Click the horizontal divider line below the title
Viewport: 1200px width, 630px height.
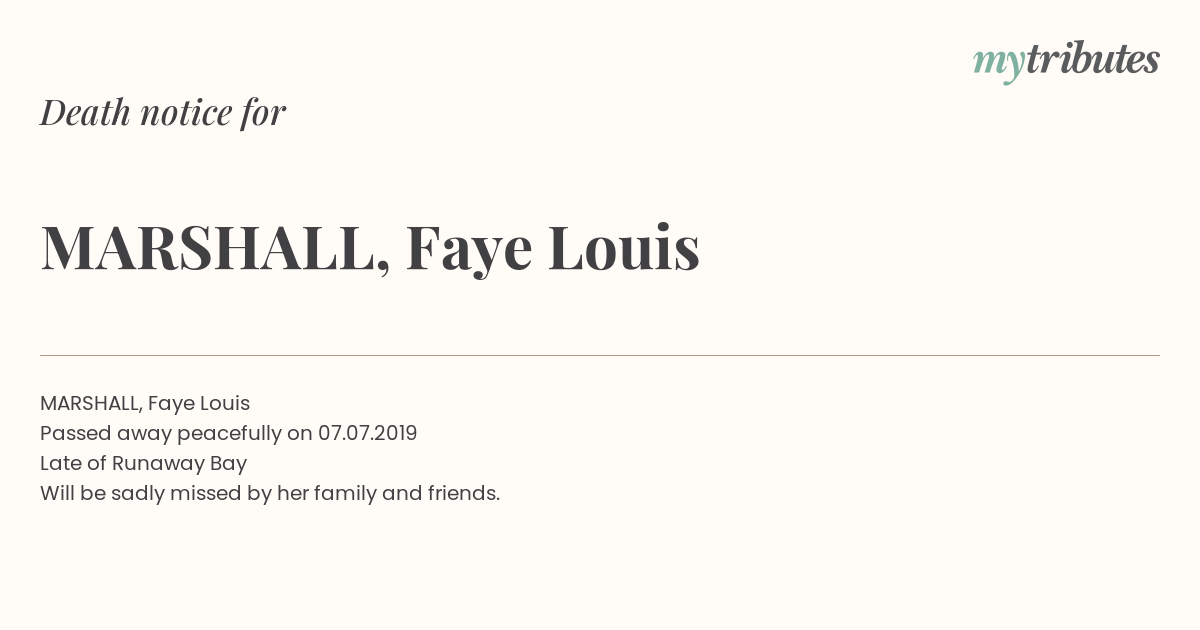coord(600,355)
